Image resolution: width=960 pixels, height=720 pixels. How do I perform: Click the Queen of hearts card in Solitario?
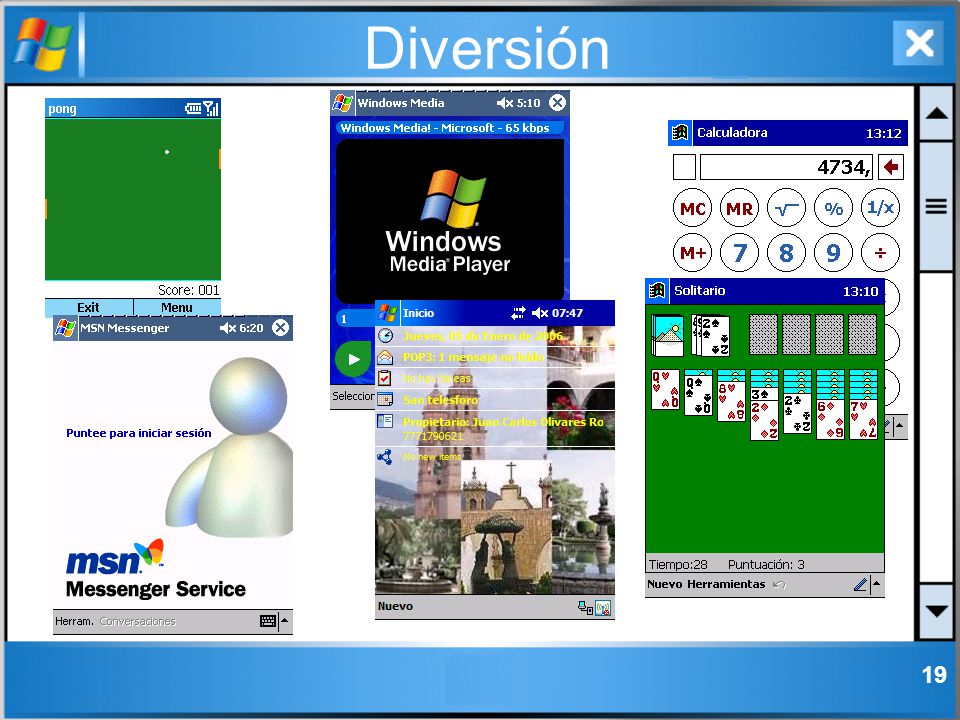(x=666, y=389)
